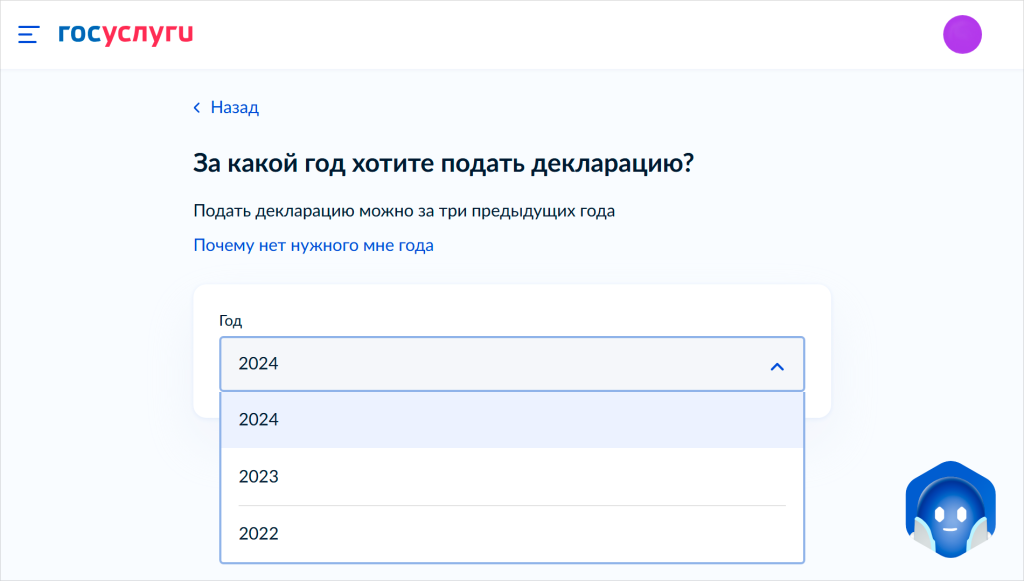Click the blue 'гос' part of logo
Screen dimensions: 1024x581
(80, 34)
